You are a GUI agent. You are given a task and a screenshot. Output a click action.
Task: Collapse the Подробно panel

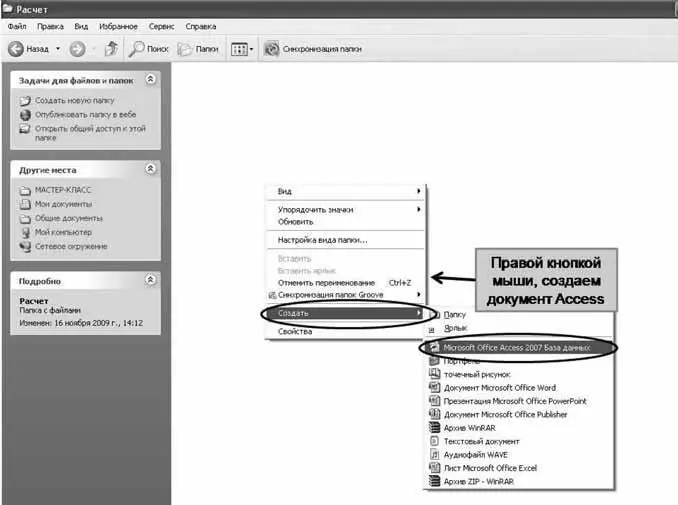point(150,280)
